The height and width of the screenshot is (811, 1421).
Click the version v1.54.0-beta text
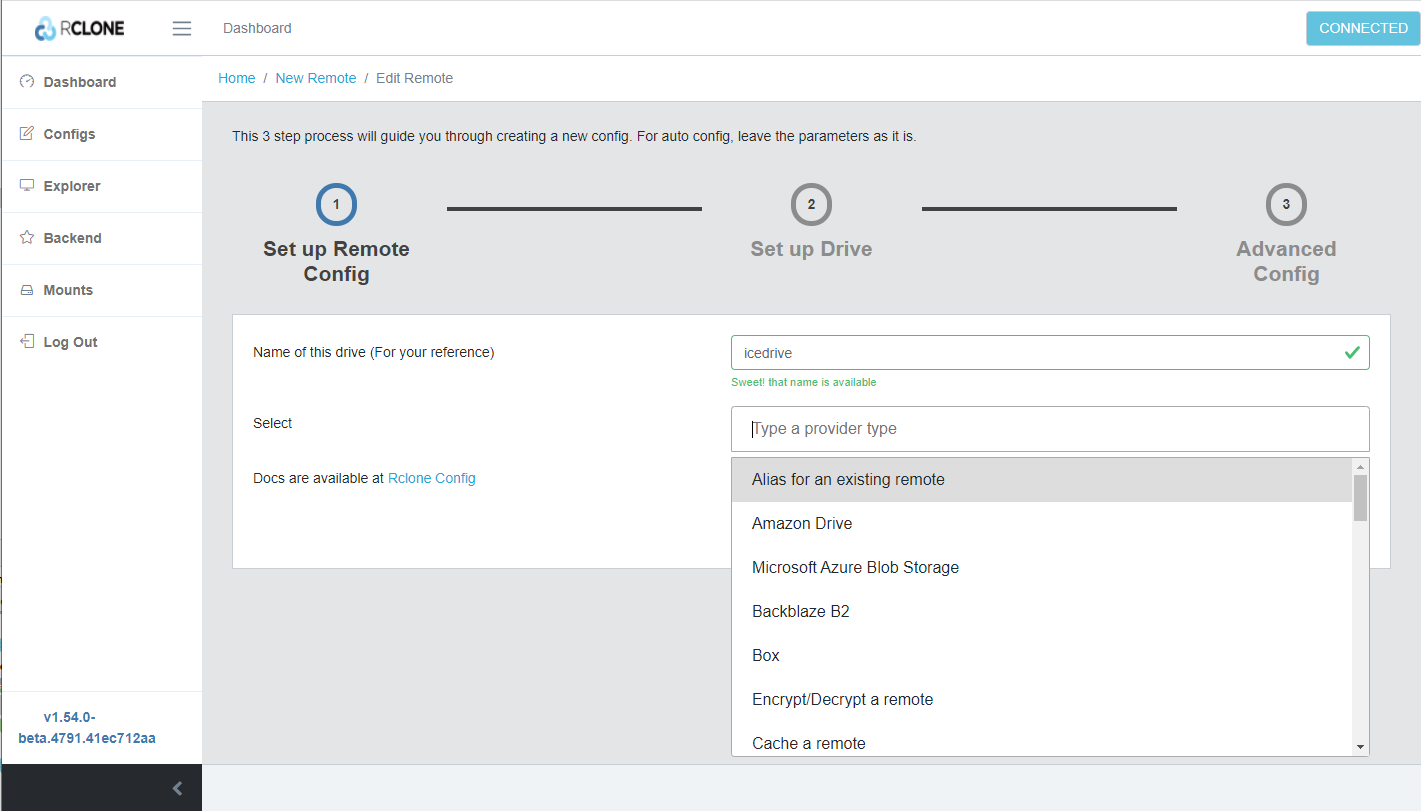pos(87,728)
